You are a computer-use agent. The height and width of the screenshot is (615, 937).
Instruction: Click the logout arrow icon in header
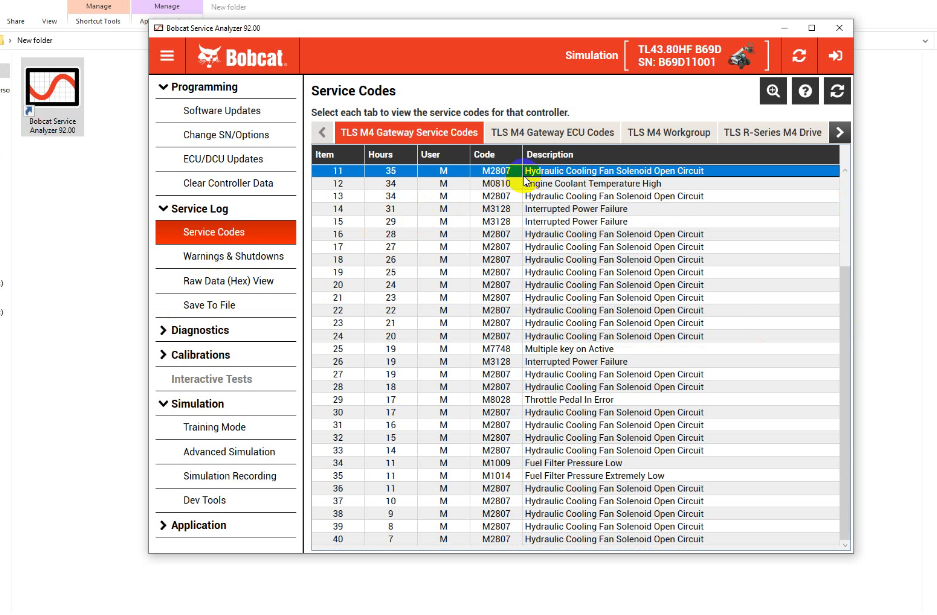[x=835, y=56]
